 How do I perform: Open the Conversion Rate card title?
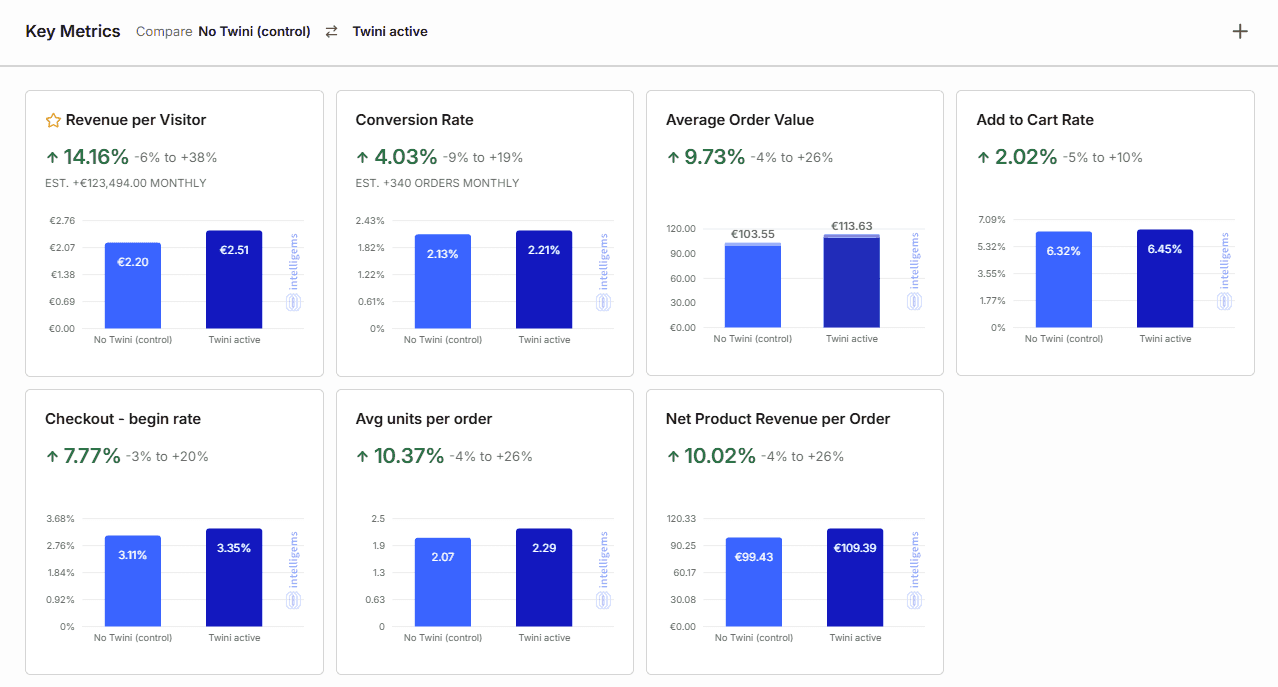pyautogui.click(x=415, y=120)
